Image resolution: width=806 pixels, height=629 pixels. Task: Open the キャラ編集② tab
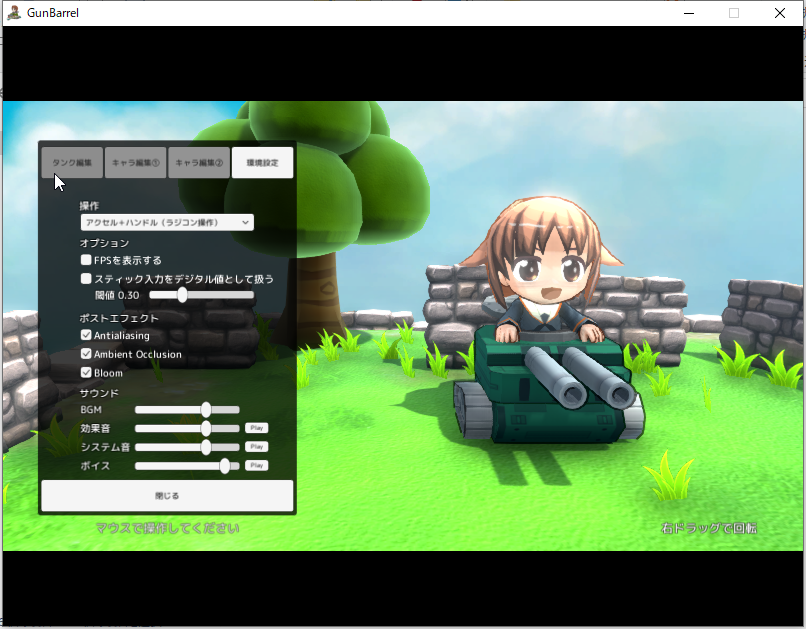tap(199, 162)
